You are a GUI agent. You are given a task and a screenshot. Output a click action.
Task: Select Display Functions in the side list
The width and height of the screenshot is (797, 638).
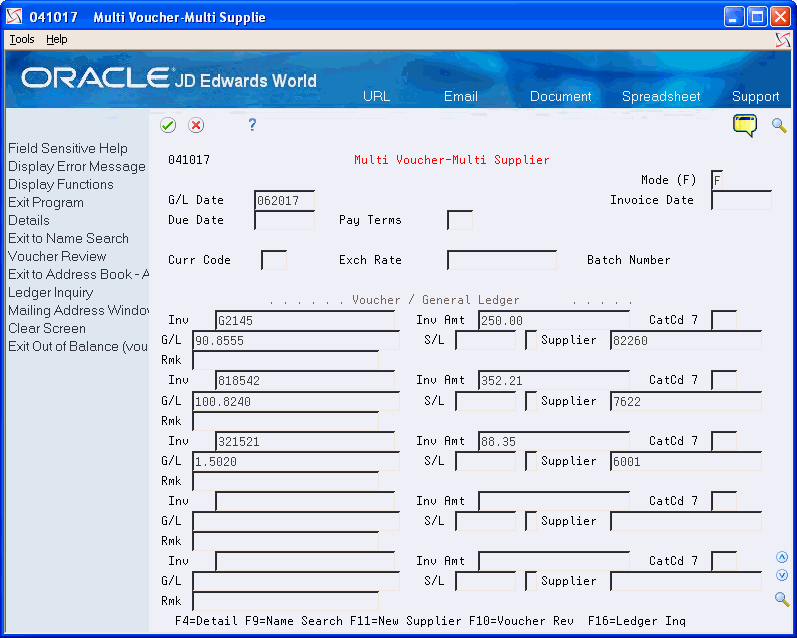60,185
